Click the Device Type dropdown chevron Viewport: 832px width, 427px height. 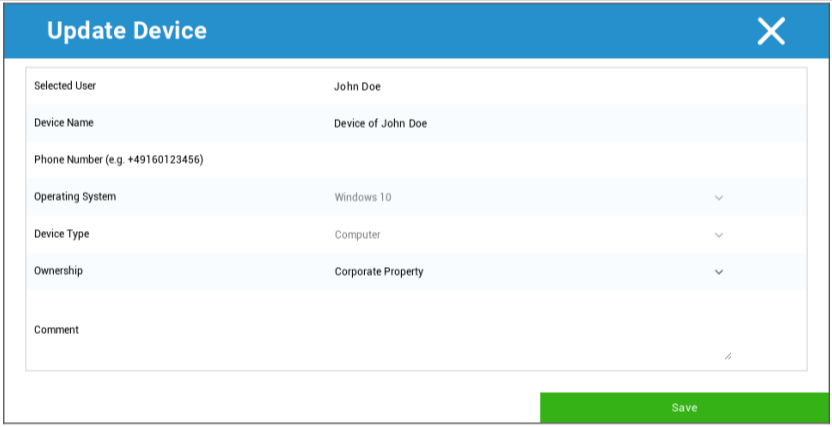click(x=718, y=235)
